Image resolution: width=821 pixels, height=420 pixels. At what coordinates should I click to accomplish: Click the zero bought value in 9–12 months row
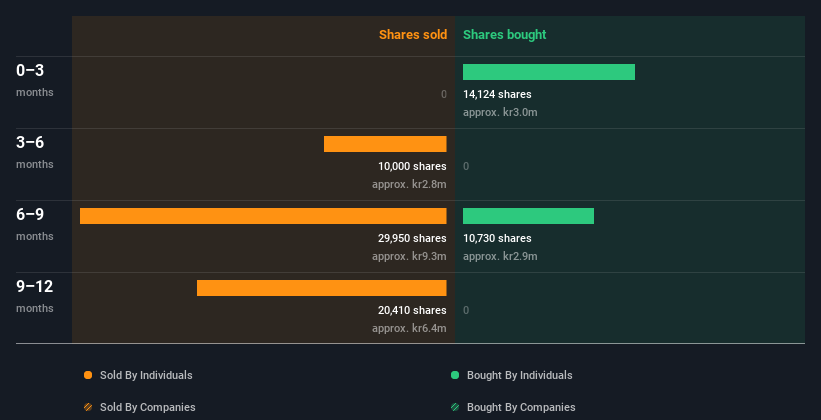466,311
